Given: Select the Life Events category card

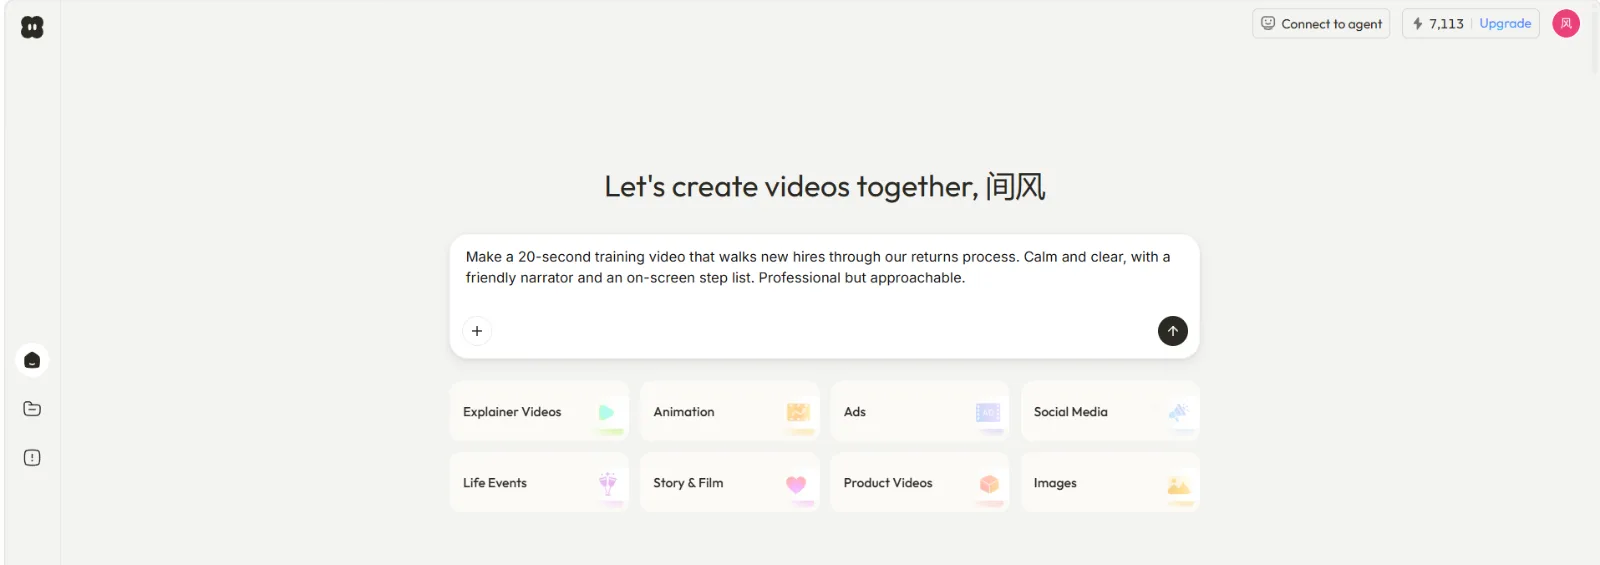Looking at the screenshot, I should pyautogui.click(x=539, y=482).
